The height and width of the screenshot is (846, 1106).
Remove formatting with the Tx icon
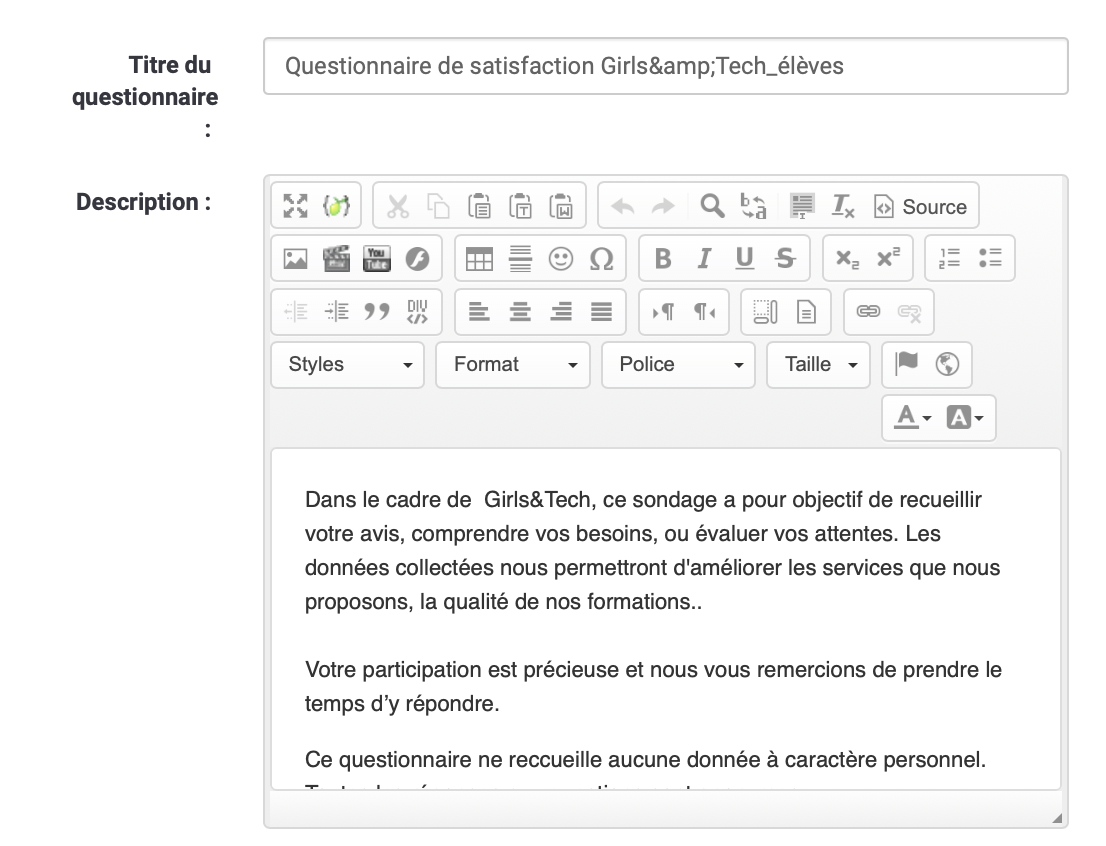(843, 206)
